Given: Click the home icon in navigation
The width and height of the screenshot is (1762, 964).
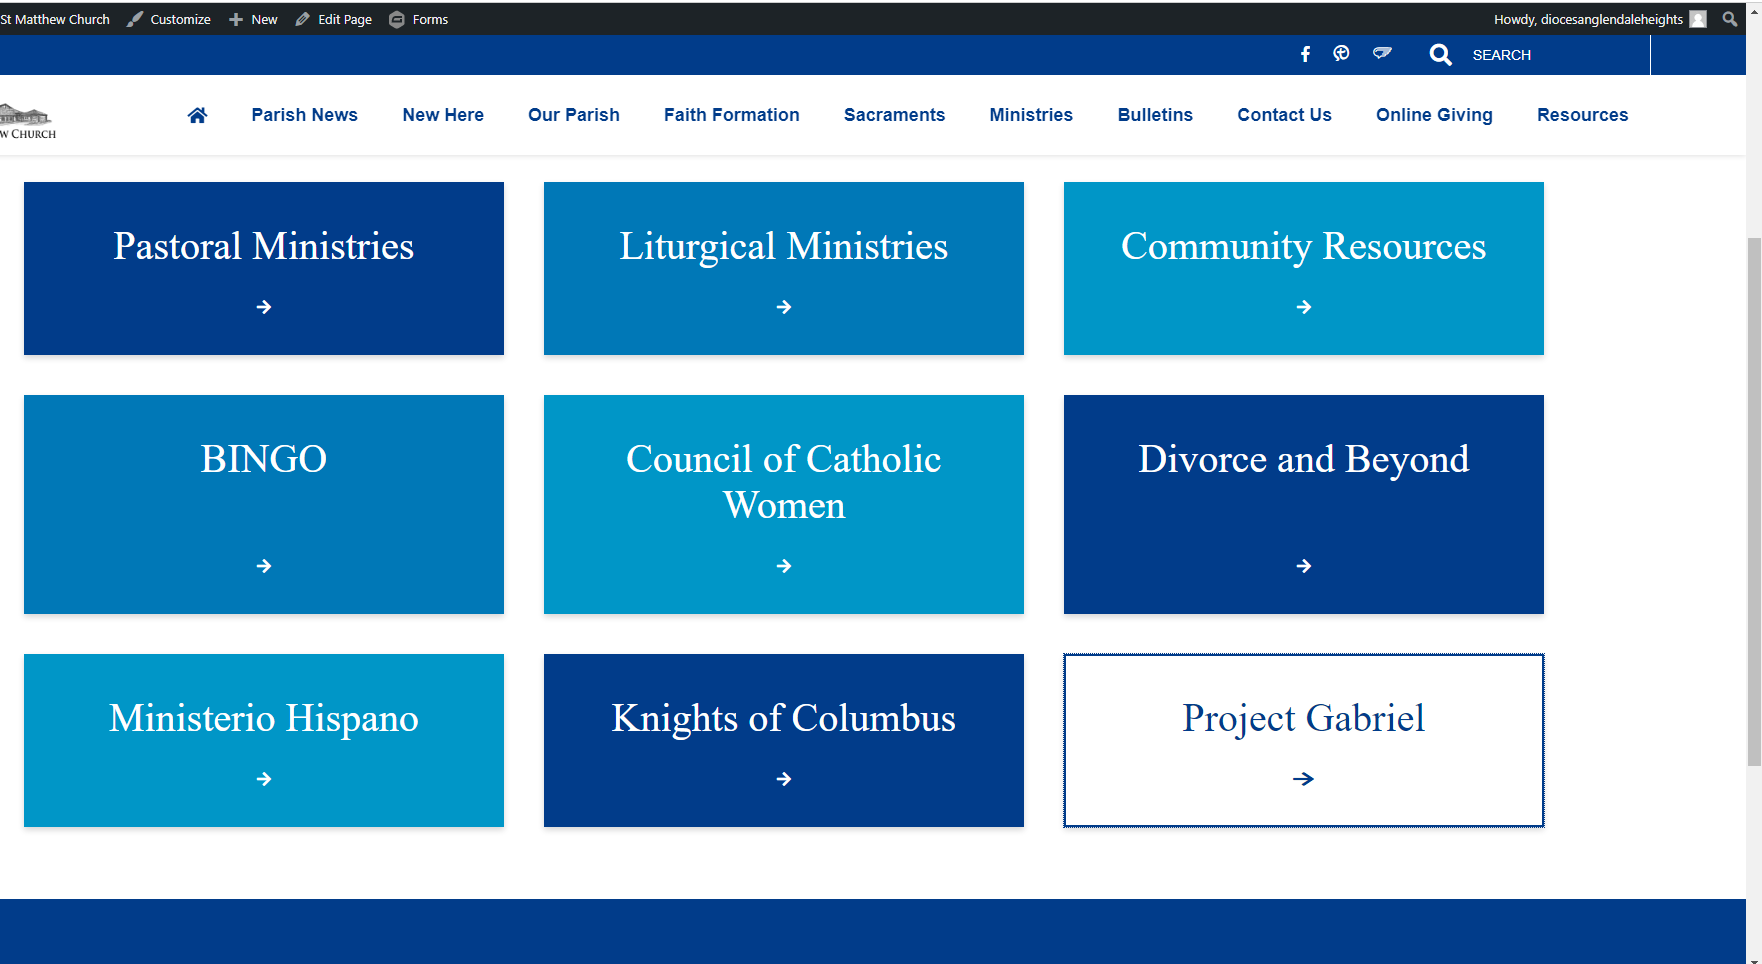Looking at the screenshot, I should [x=197, y=115].
